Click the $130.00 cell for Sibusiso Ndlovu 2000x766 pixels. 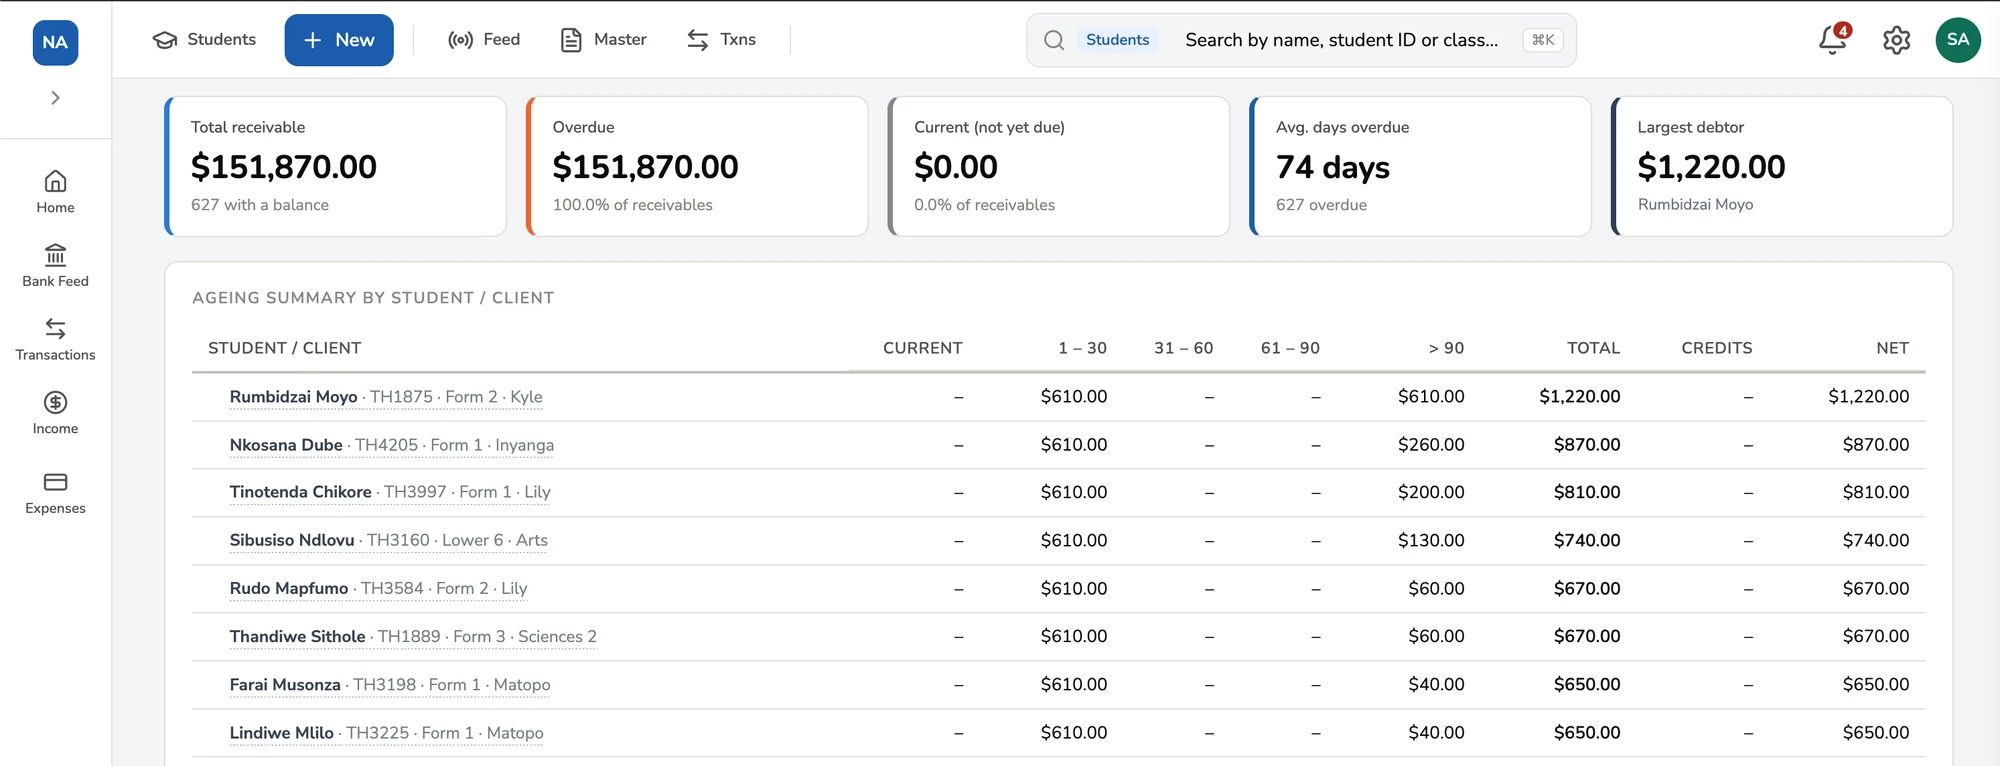[x=1431, y=540]
